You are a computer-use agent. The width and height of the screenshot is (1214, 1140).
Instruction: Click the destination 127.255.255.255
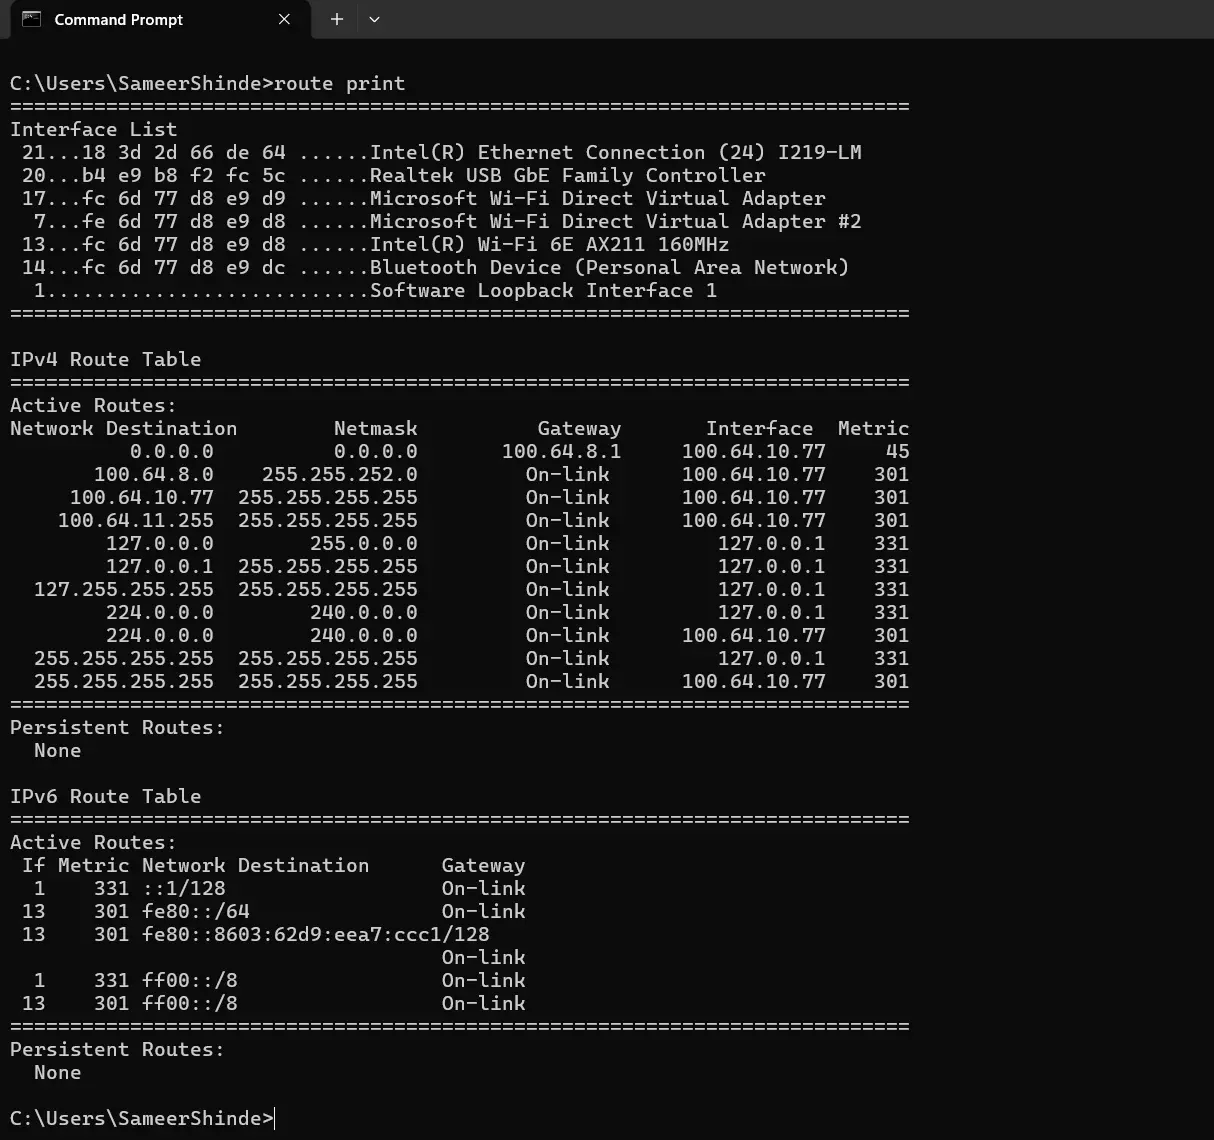(x=124, y=589)
